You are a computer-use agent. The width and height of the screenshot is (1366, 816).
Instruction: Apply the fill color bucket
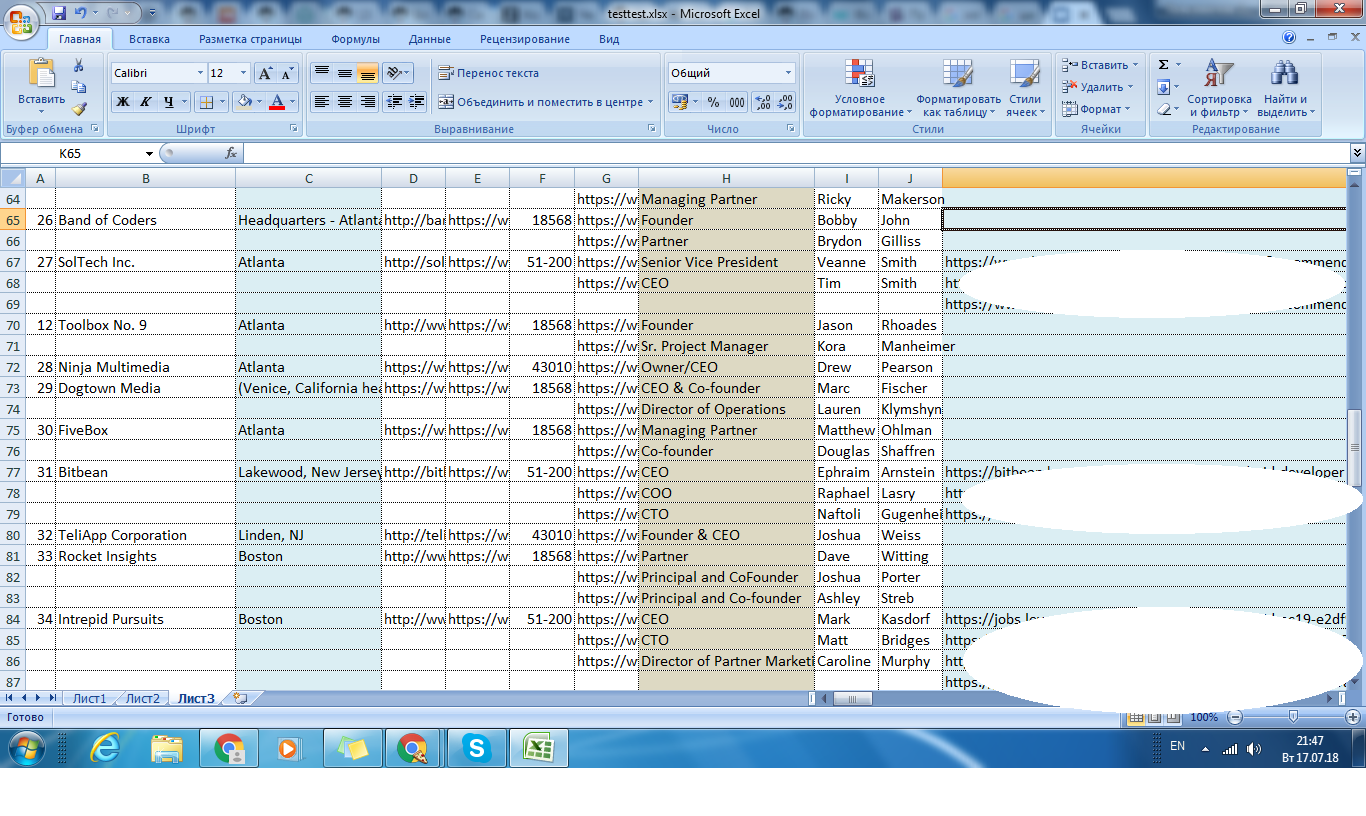click(243, 102)
